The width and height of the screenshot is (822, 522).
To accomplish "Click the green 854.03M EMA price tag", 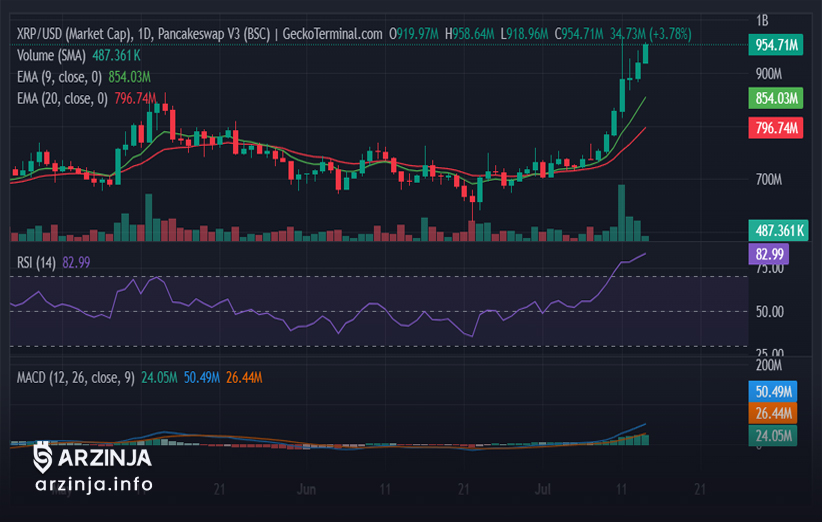I will point(776,98).
